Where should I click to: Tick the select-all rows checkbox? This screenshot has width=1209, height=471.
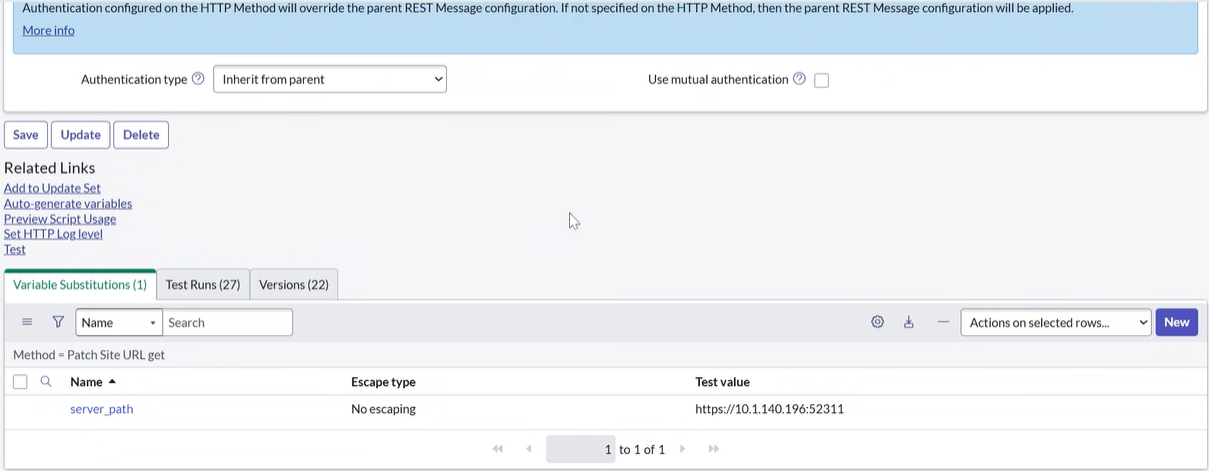click(x=20, y=382)
